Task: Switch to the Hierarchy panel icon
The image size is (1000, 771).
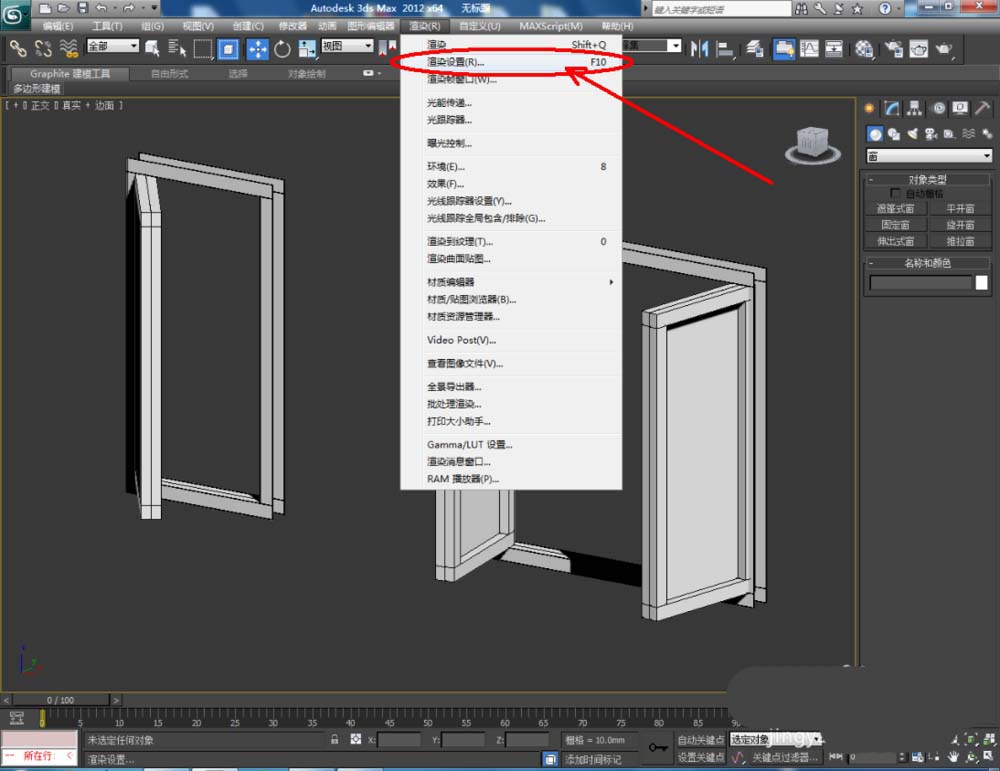Action: [x=915, y=108]
